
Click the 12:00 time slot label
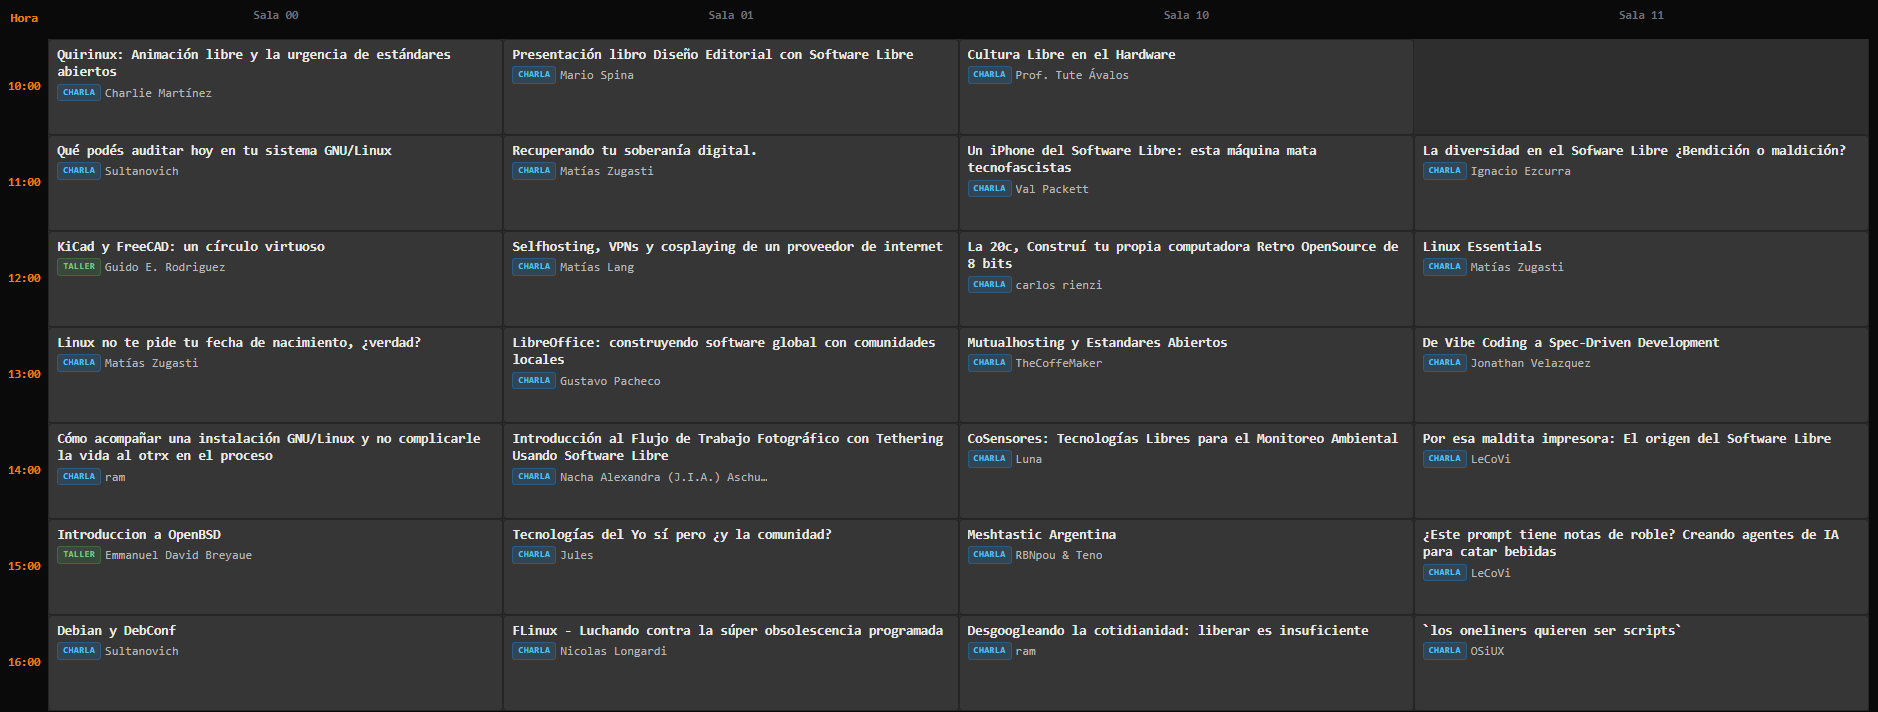pos(24,278)
